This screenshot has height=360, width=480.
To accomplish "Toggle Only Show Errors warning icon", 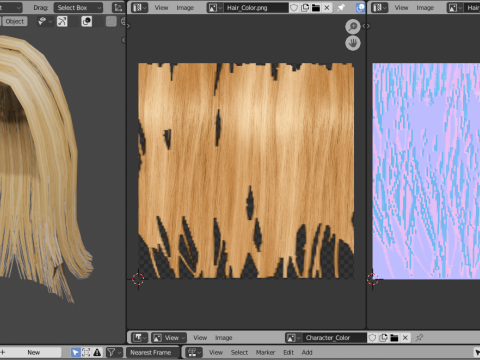I will click(x=97, y=352).
